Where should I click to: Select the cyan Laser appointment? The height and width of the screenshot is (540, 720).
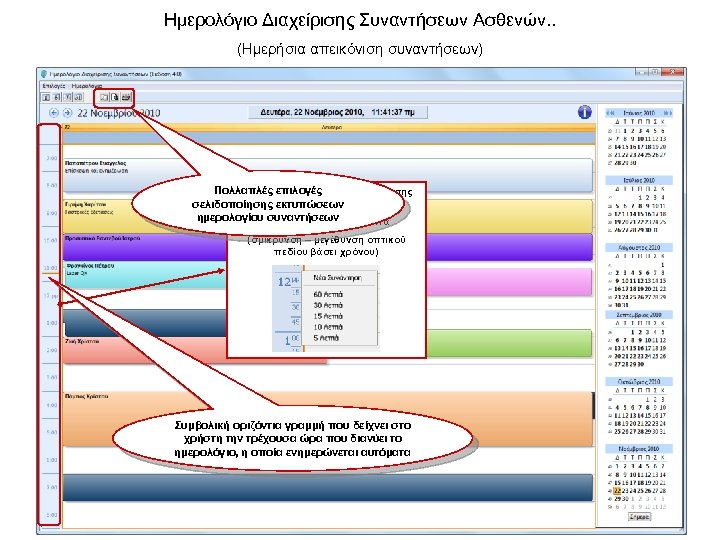(144, 275)
